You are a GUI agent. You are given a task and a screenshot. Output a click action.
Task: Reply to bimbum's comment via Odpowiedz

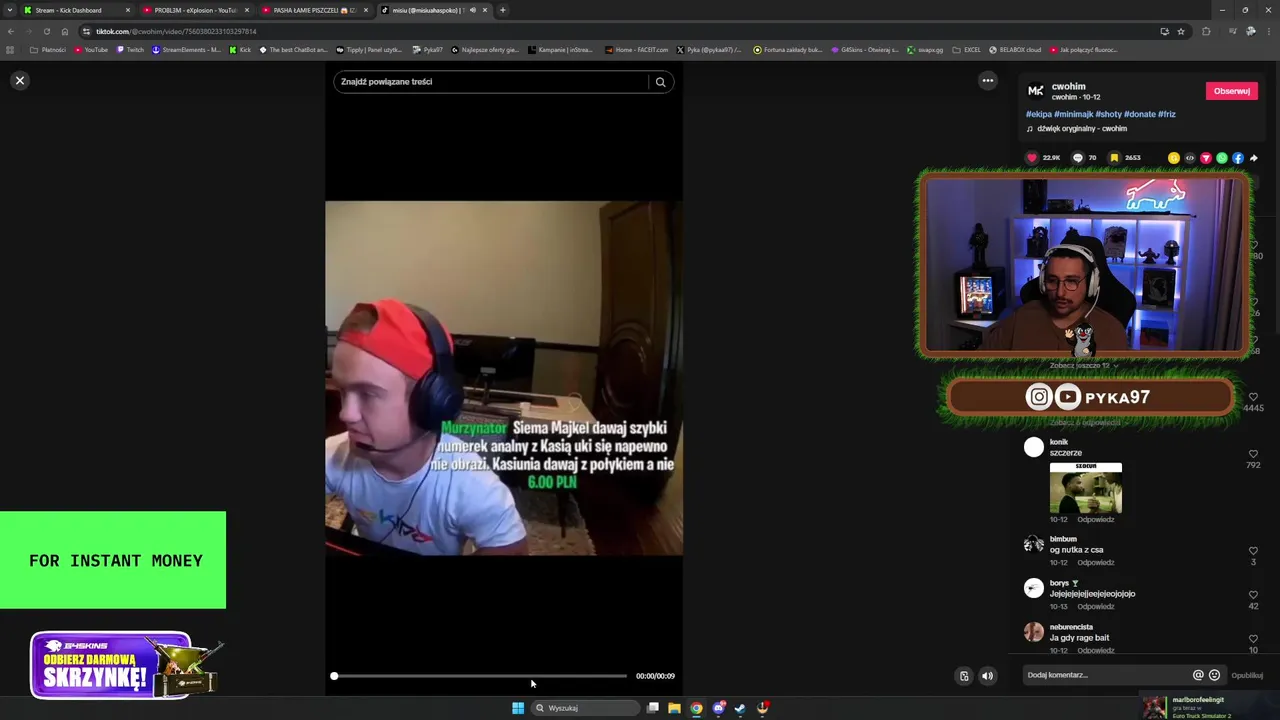(x=1096, y=562)
